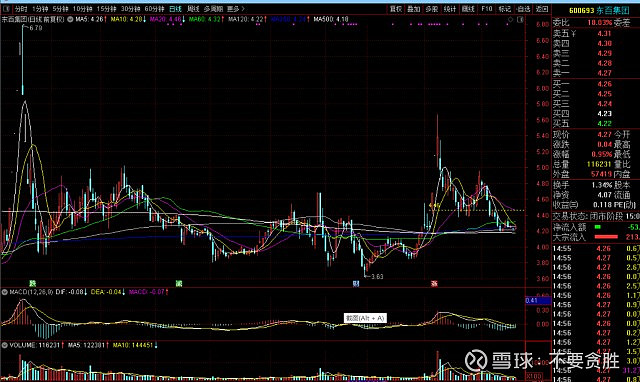Click the small square icon beside diamond
Screen dimensions: 640x382
point(520,20)
